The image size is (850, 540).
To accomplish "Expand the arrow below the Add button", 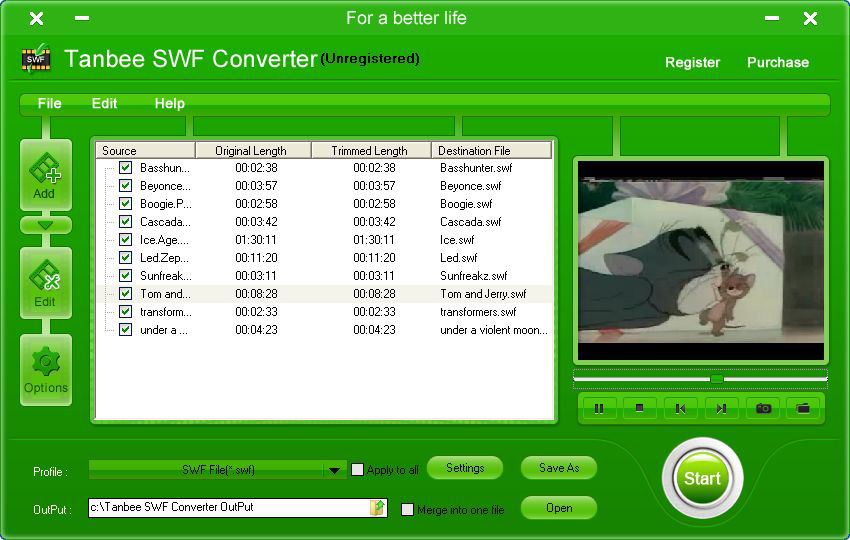I will 46,225.
